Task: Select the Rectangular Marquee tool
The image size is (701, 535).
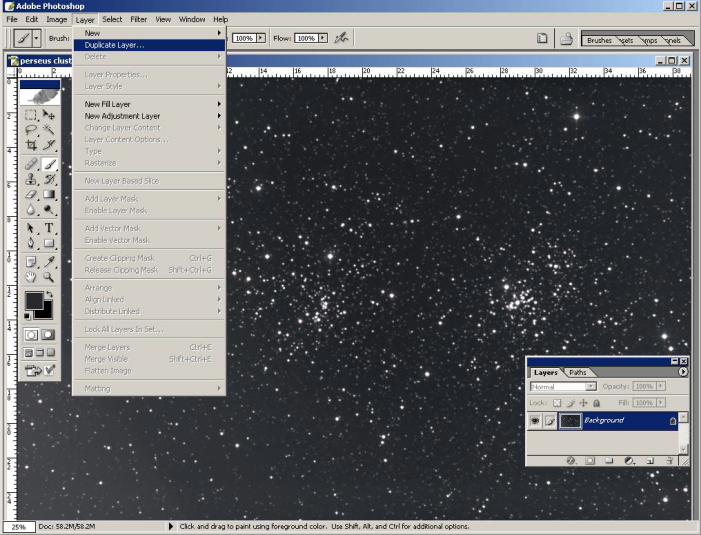Action: click(31, 116)
